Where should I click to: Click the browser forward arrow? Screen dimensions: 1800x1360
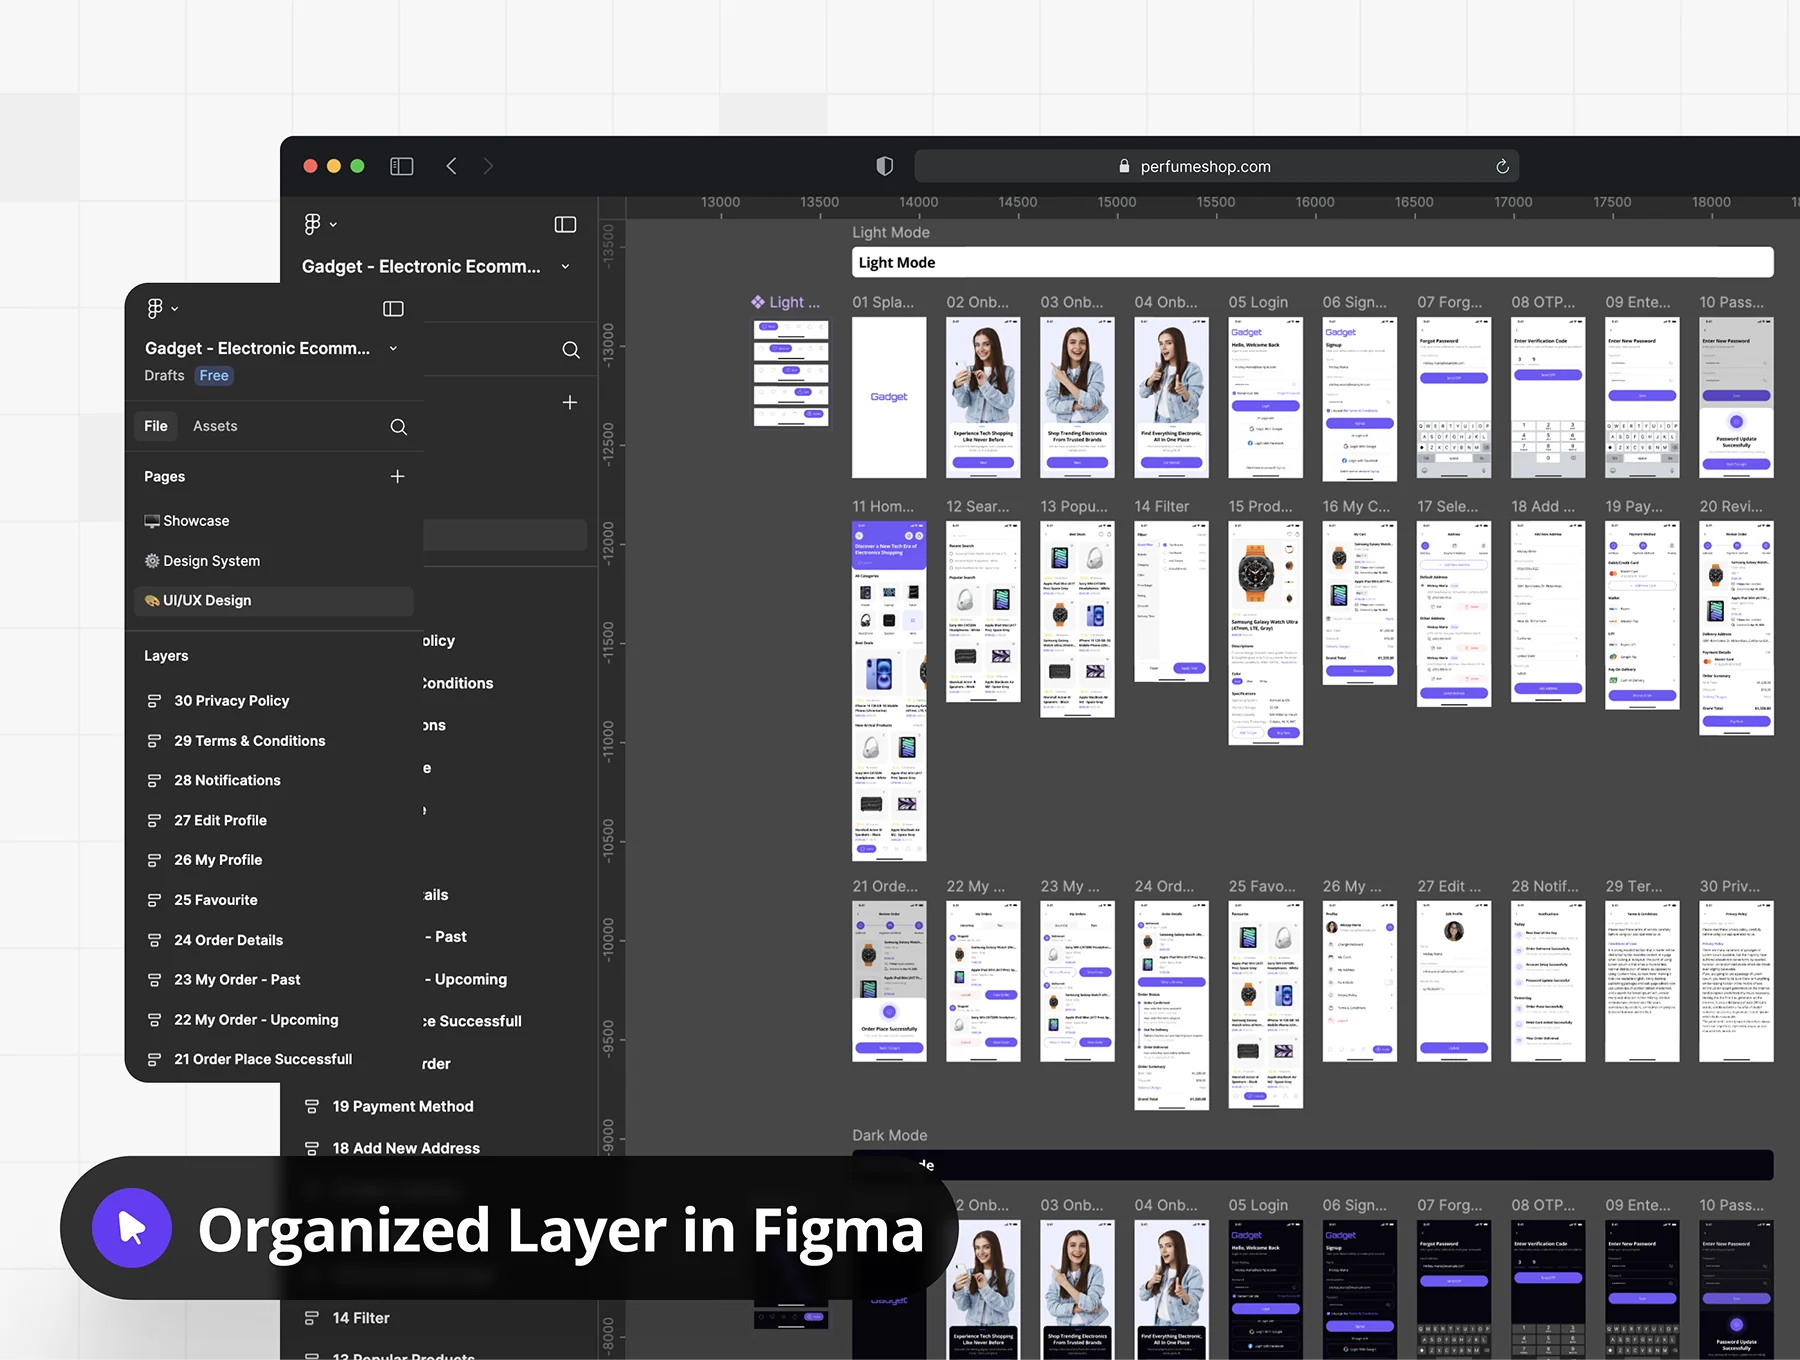pos(488,166)
